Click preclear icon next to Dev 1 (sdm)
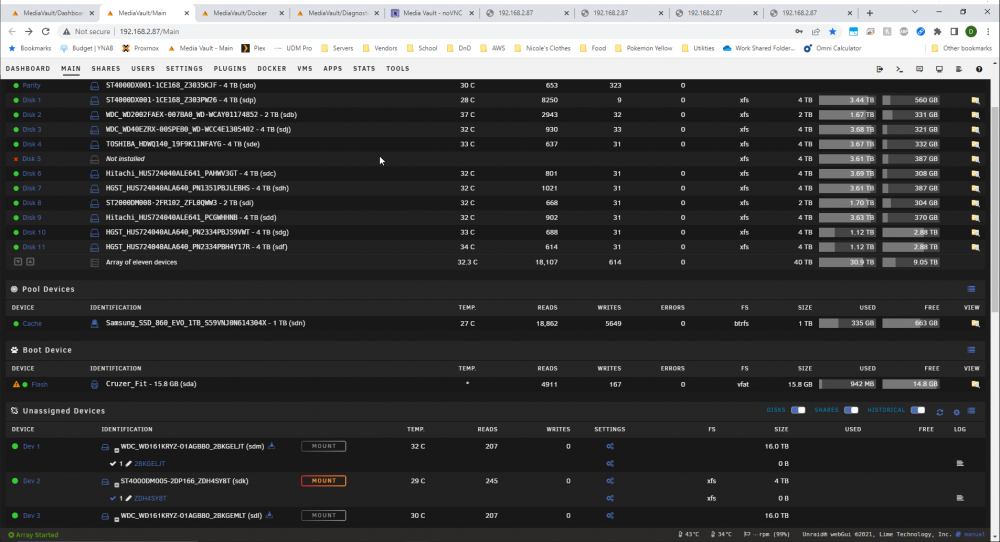The height and width of the screenshot is (542, 1000). pos(272,446)
